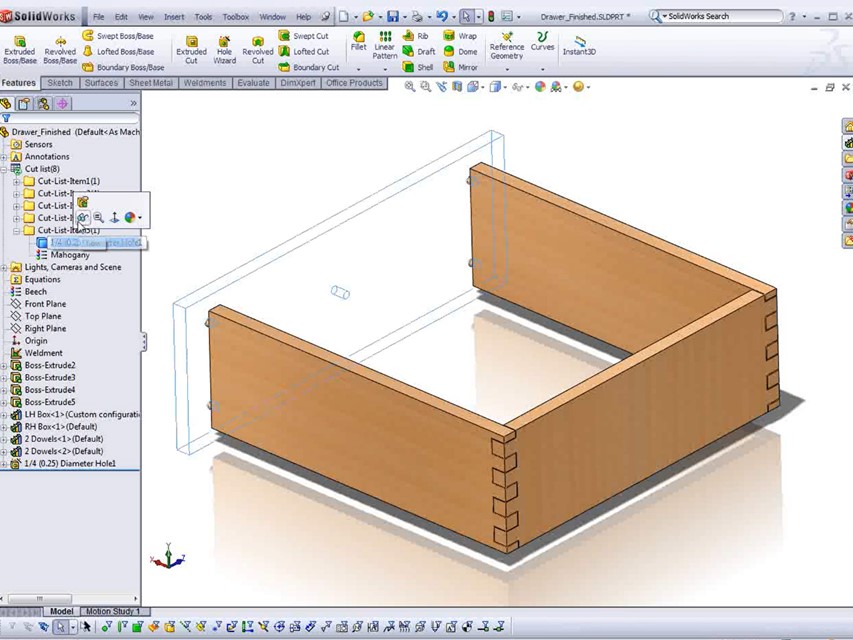Click the Fillet feature icon
Image resolution: width=853 pixels, height=640 pixels.
pos(358,42)
